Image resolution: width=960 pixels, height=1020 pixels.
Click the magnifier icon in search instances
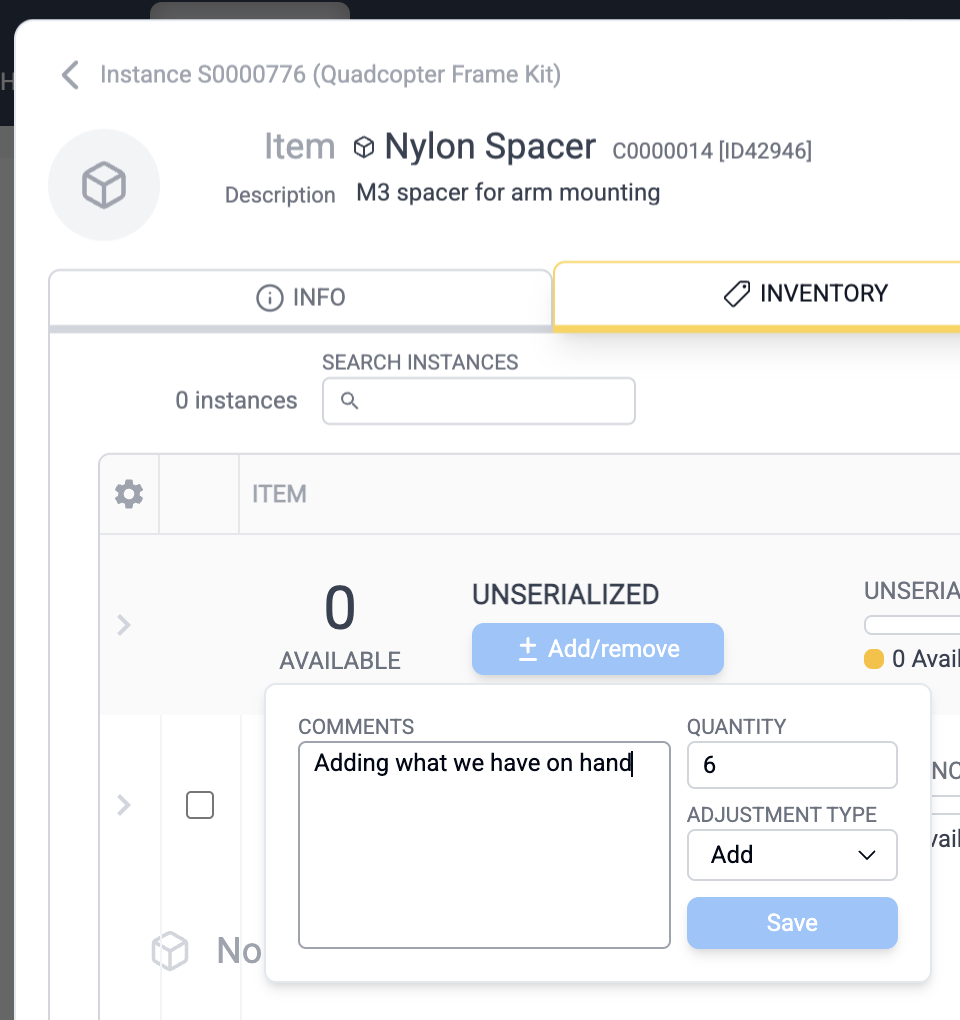tap(349, 401)
